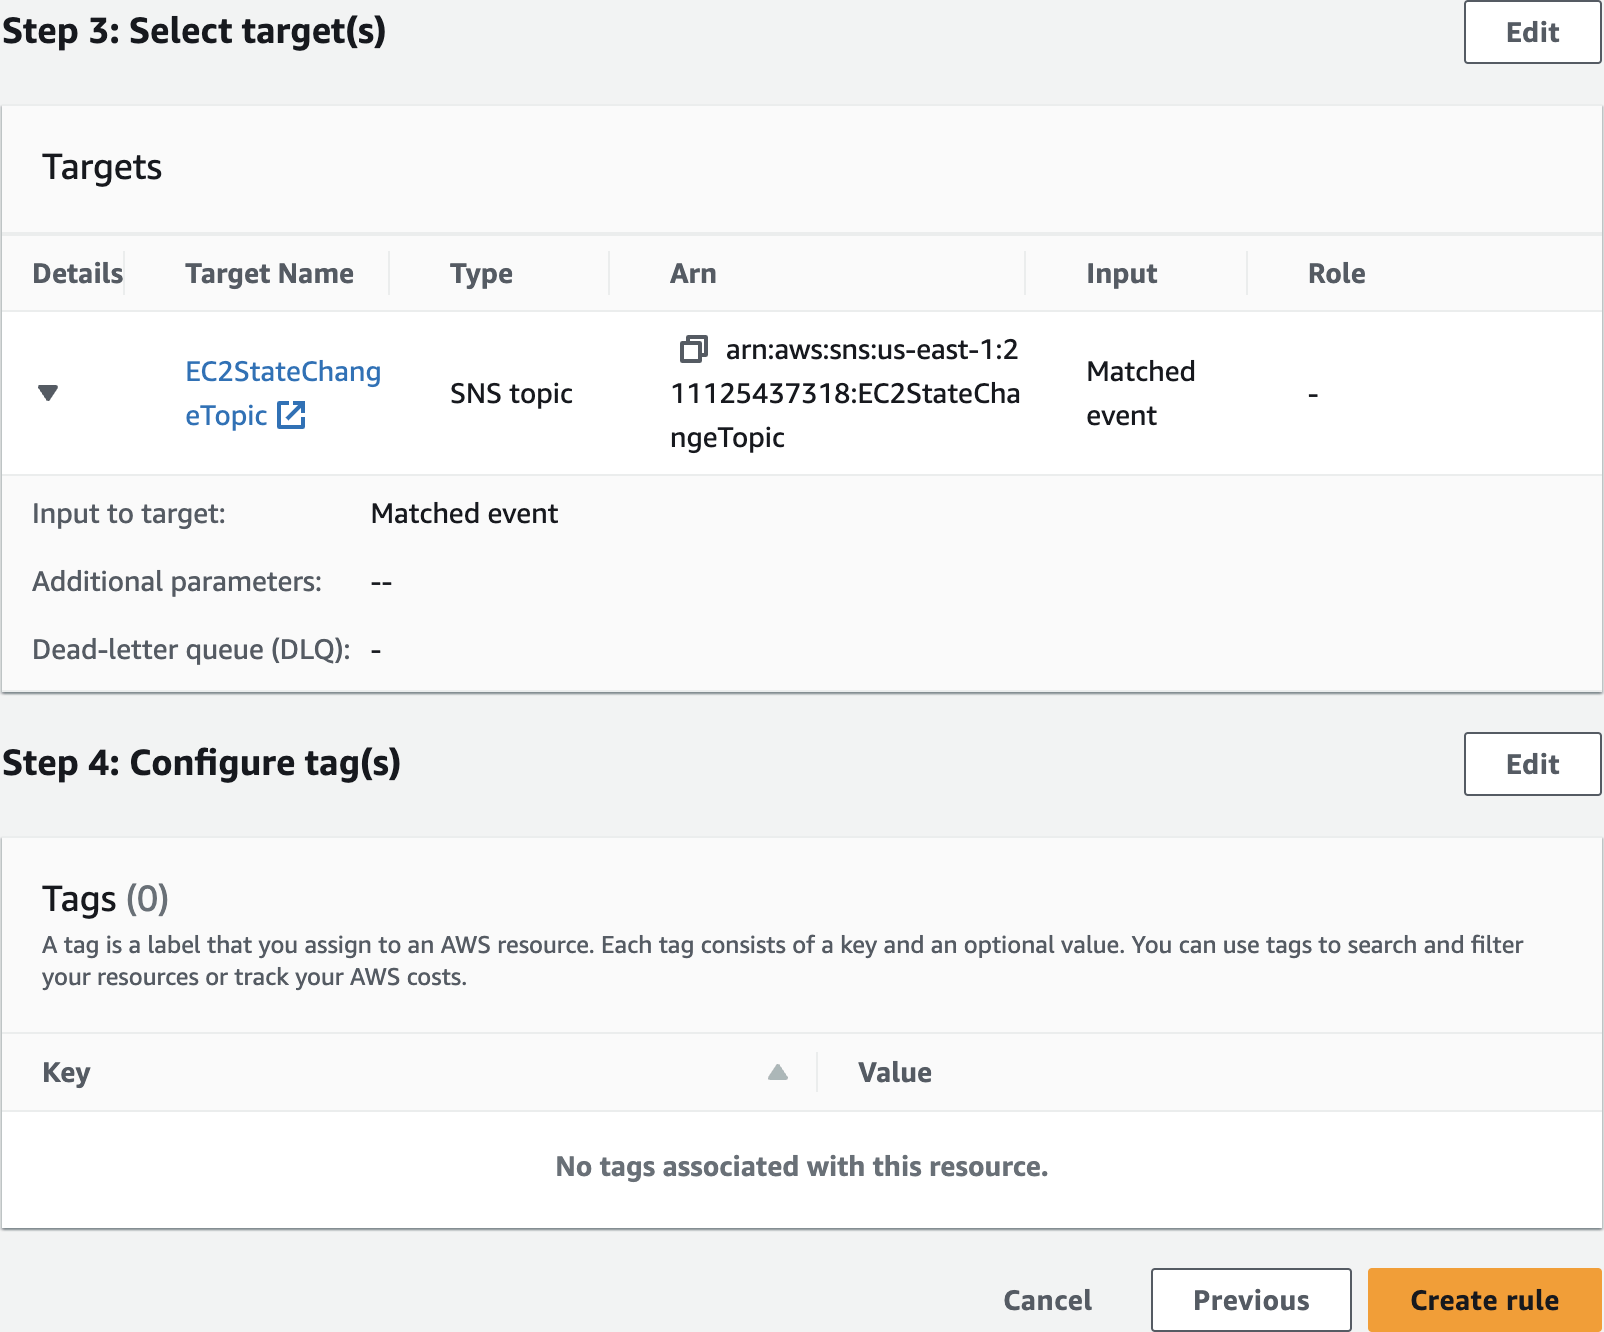The width and height of the screenshot is (1604, 1332).
Task: Go back with Previous button
Action: [1250, 1300]
